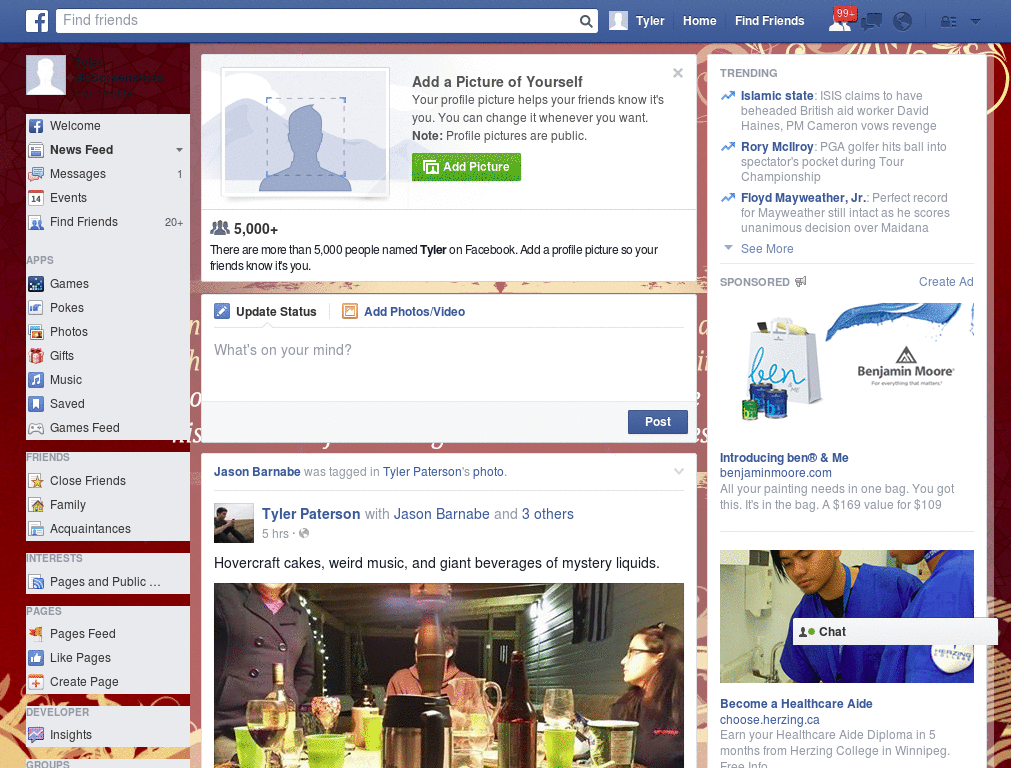Open the Games app icon

point(36,284)
